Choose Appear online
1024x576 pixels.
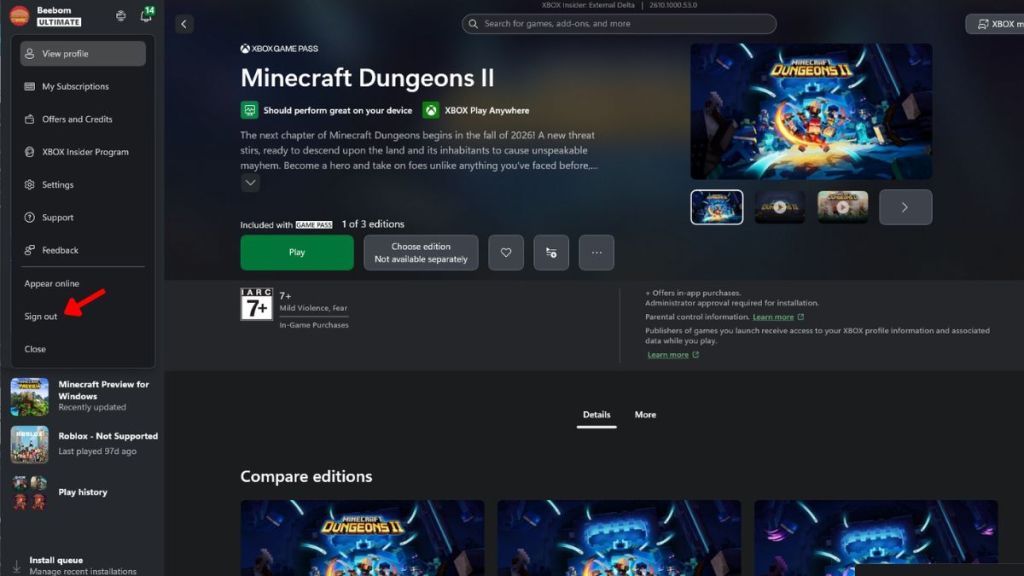(x=52, y=283)
